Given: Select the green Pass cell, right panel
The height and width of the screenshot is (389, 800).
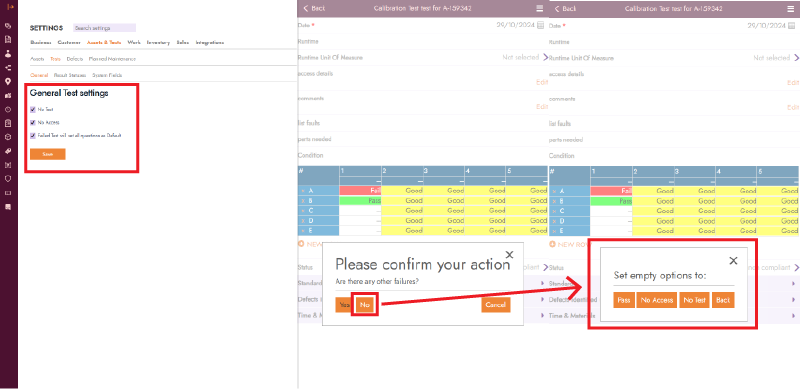Looking at the screenshot, I should [x=611, y=201].
